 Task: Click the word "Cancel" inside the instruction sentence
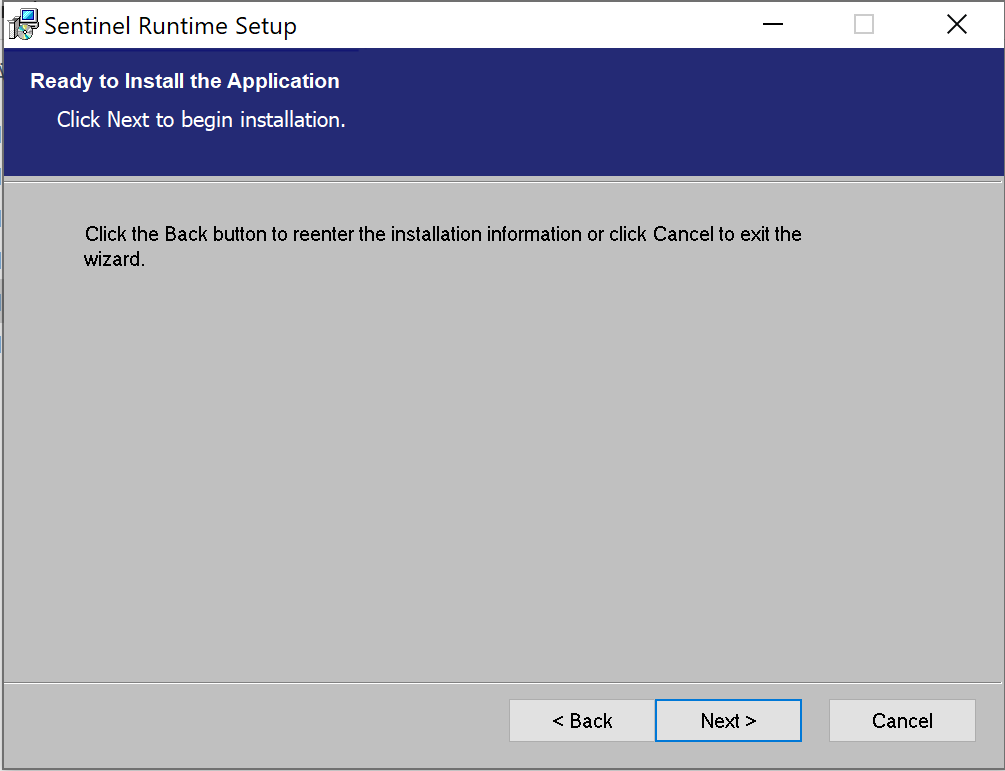pyautogui.click(x=683, y=235)
